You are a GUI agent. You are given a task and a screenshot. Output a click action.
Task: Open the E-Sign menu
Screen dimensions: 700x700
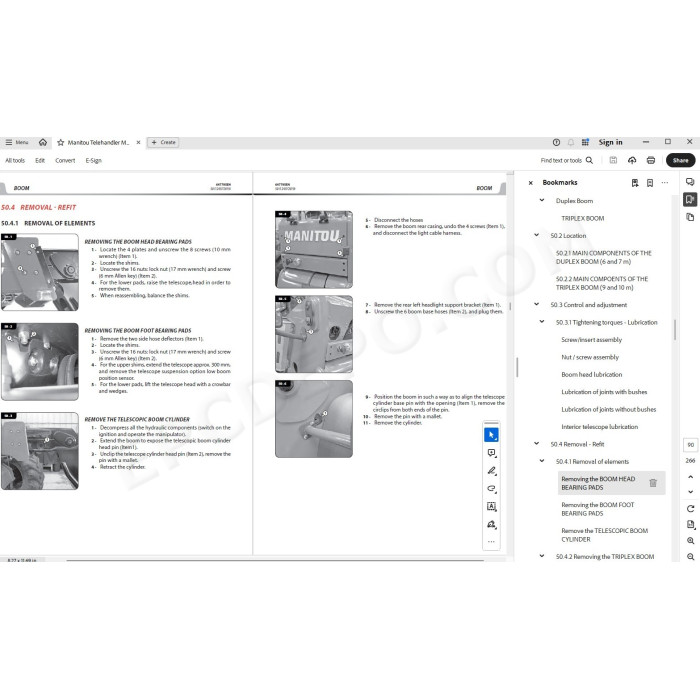tap(93, 160)
